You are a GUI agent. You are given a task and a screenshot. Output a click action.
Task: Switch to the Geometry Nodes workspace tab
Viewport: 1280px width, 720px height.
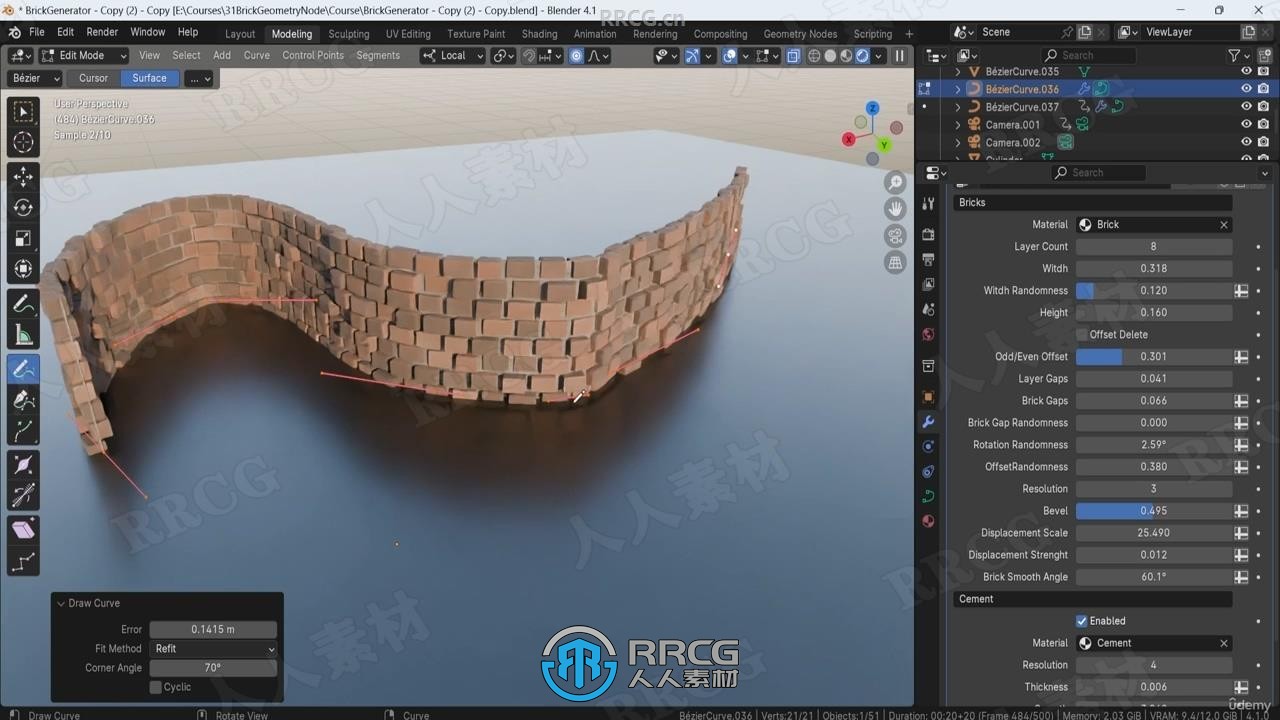point(800,33)
